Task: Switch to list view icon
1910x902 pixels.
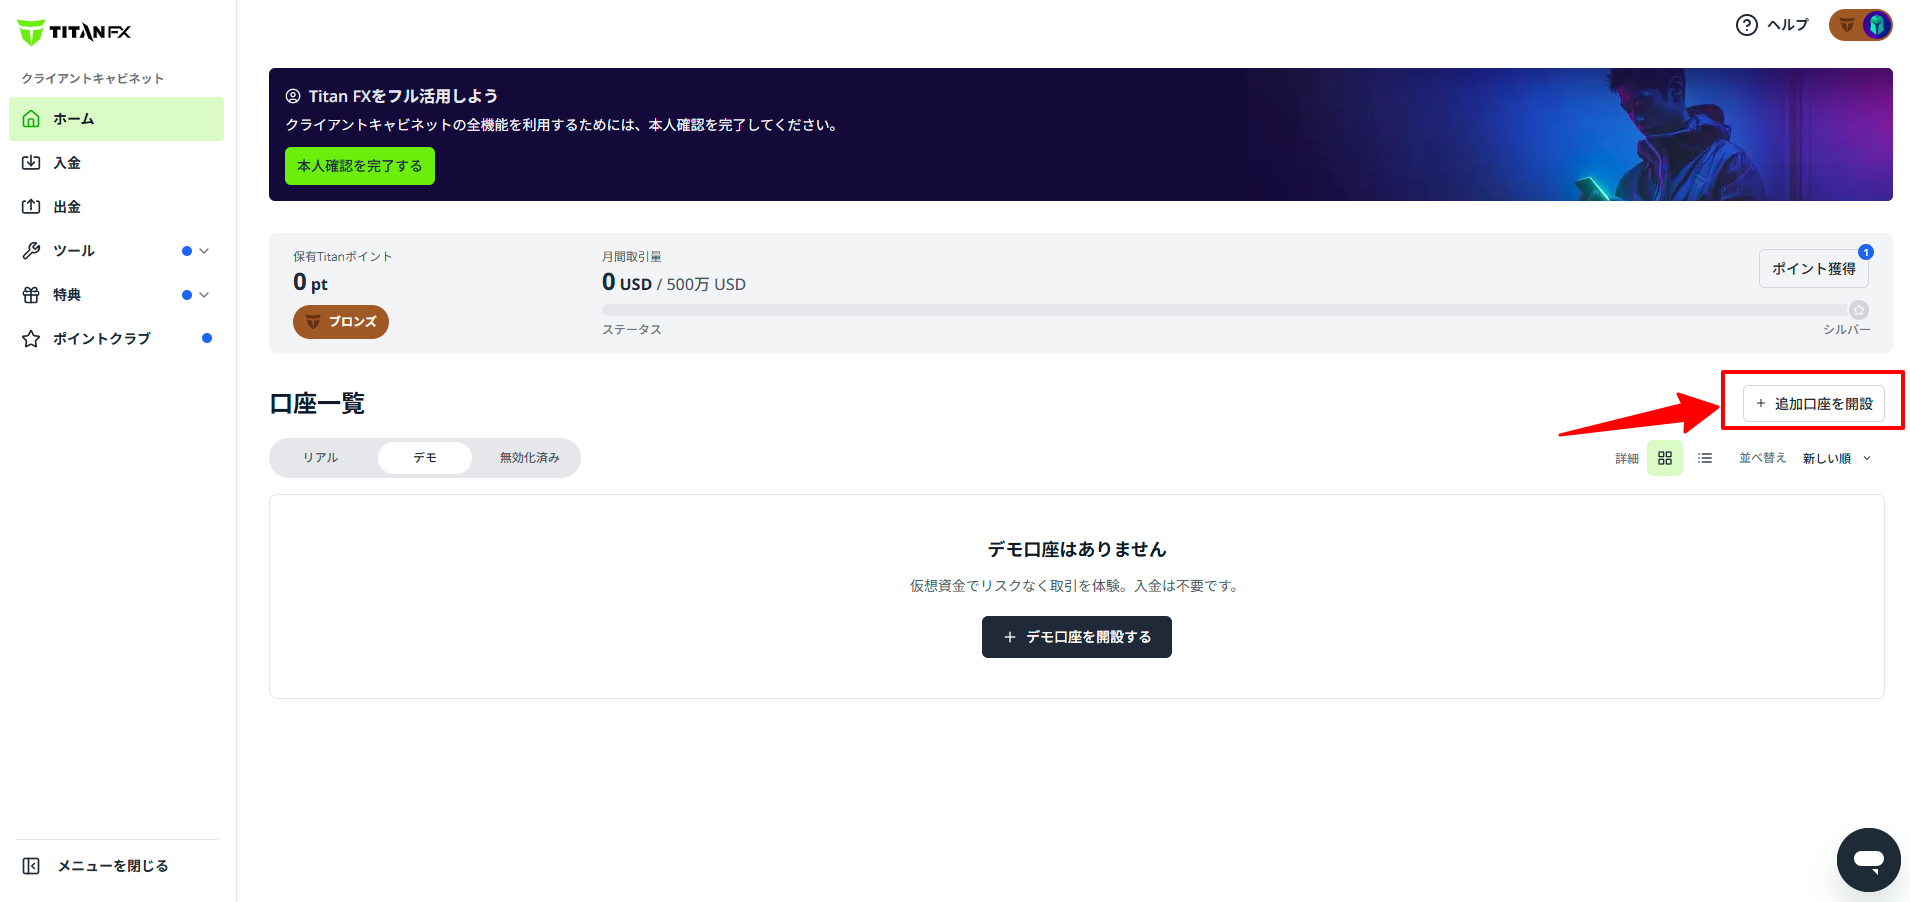Action: point(1705,458)
